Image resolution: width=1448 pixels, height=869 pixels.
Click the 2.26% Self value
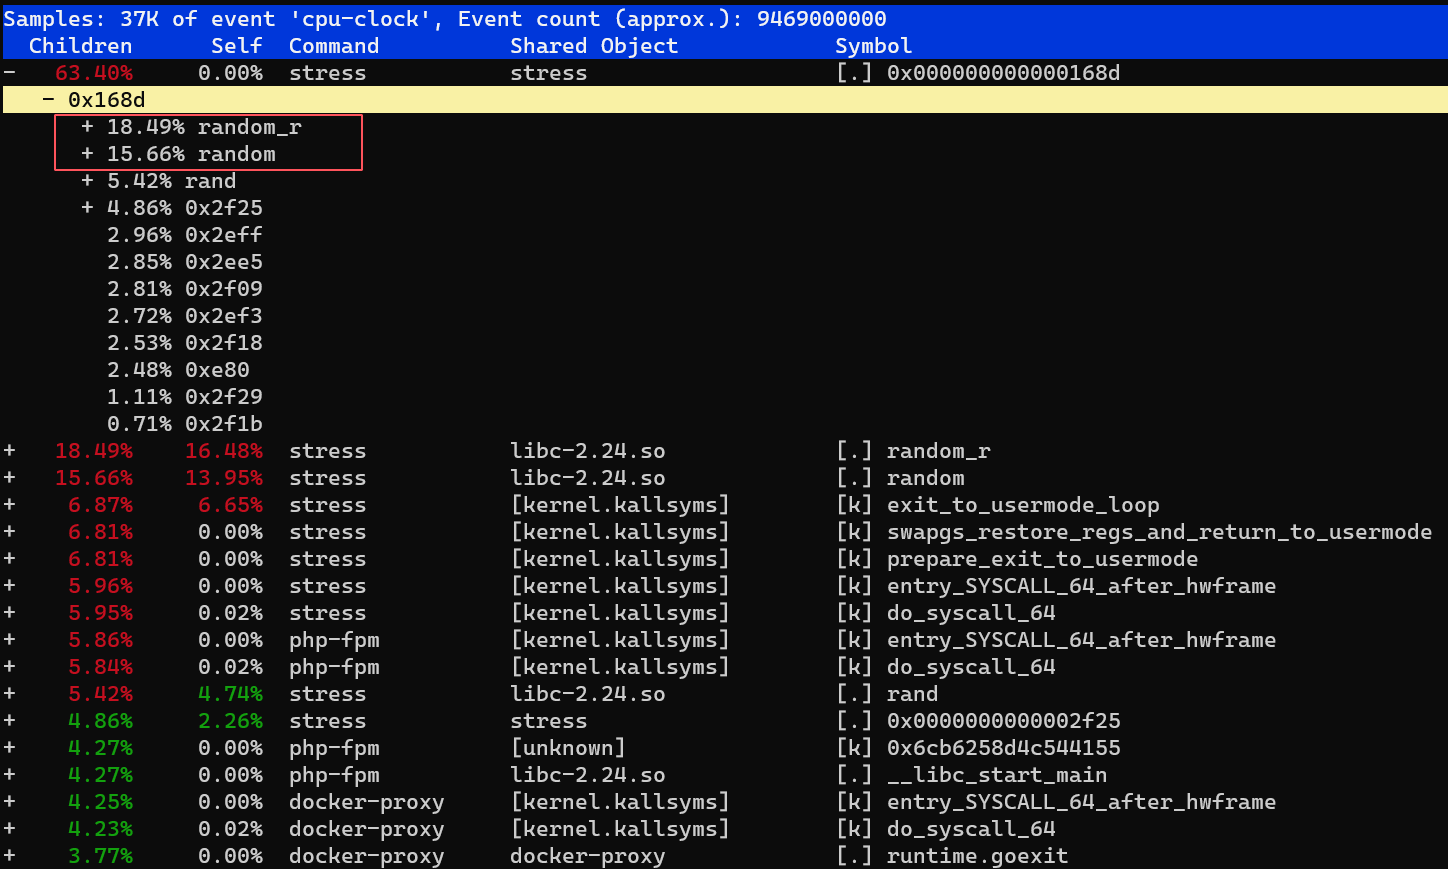(230, 721)
